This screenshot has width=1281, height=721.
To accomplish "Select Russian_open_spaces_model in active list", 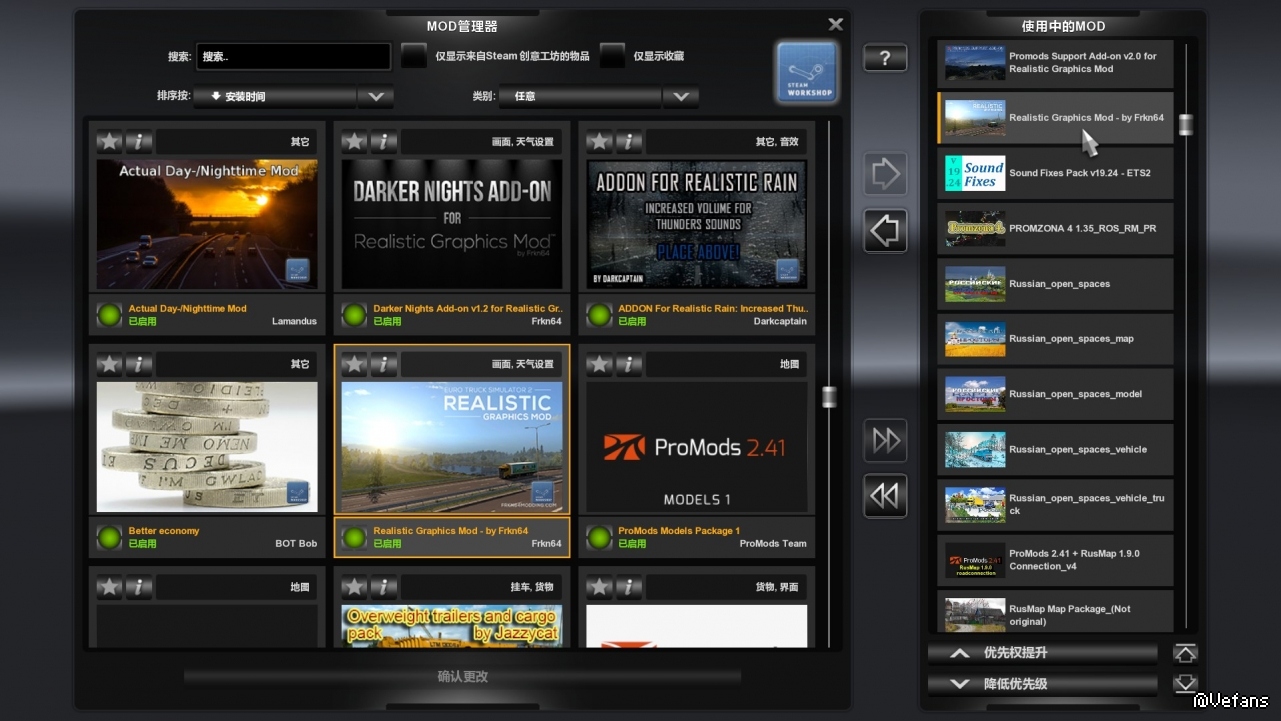I will tap(1055, 394).
